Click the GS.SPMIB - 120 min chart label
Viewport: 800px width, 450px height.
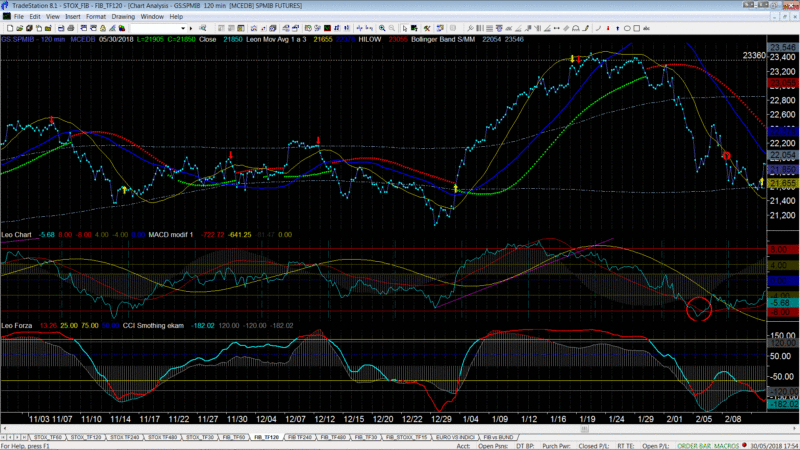(33, 39)
